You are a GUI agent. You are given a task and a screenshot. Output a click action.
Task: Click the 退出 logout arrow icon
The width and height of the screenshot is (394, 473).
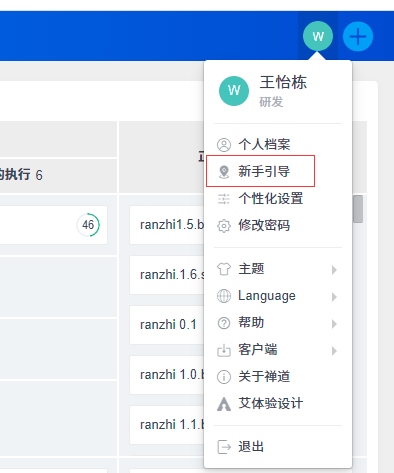pyautogui.click(x=224, y=447)
